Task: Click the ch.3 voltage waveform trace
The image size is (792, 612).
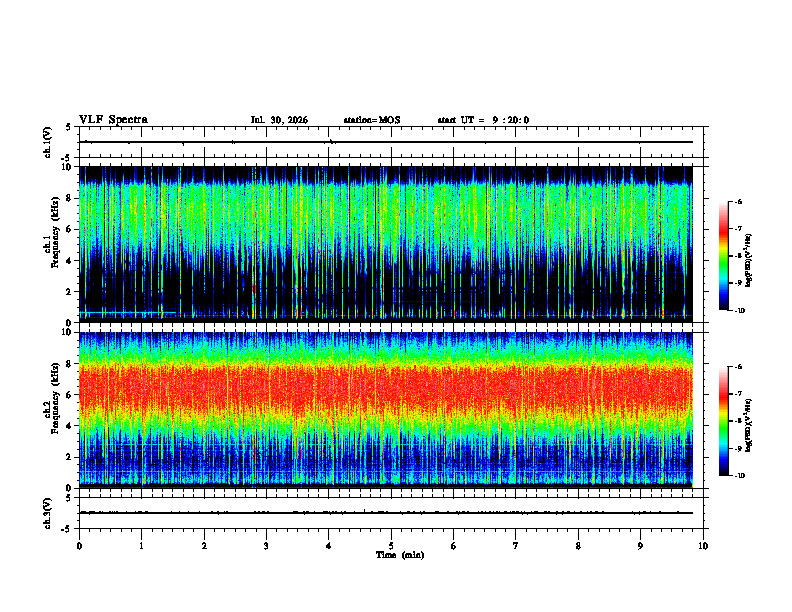Action: click(386, 513)
